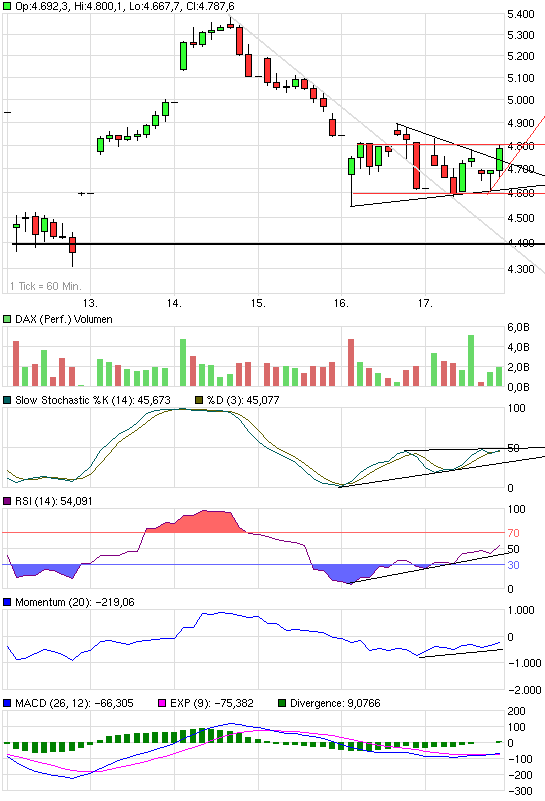Click the tallest green volume bar on day 17
Image resolution: width=545 pixels, height=801 pixels.
[x=471, y=360]
